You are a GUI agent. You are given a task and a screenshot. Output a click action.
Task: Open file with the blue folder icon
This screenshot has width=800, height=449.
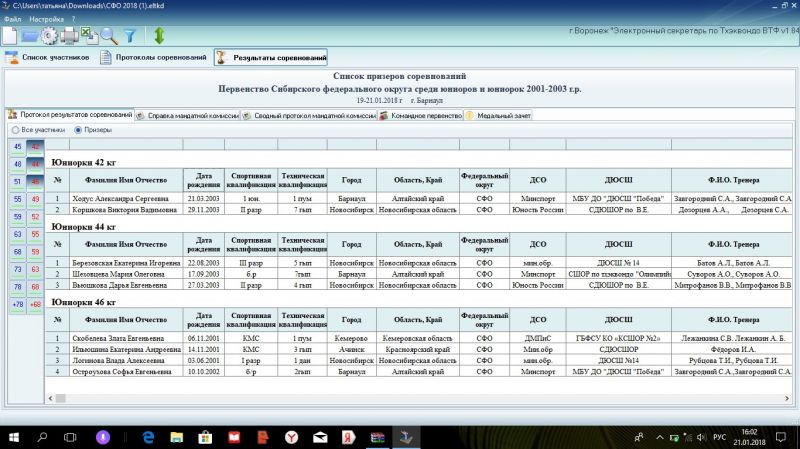28,36
